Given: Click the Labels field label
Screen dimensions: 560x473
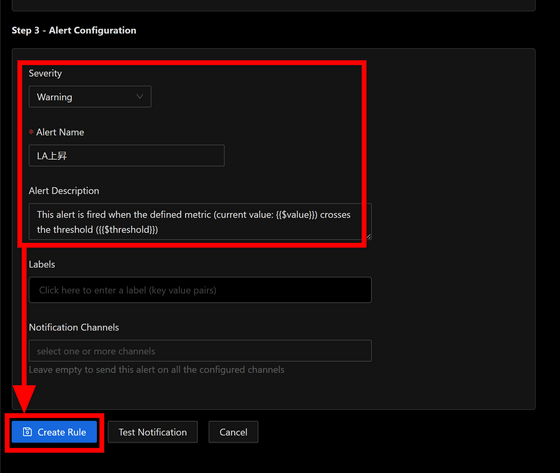Looking at the screenshot, I should pyautogui.click(x=42, y=264).
